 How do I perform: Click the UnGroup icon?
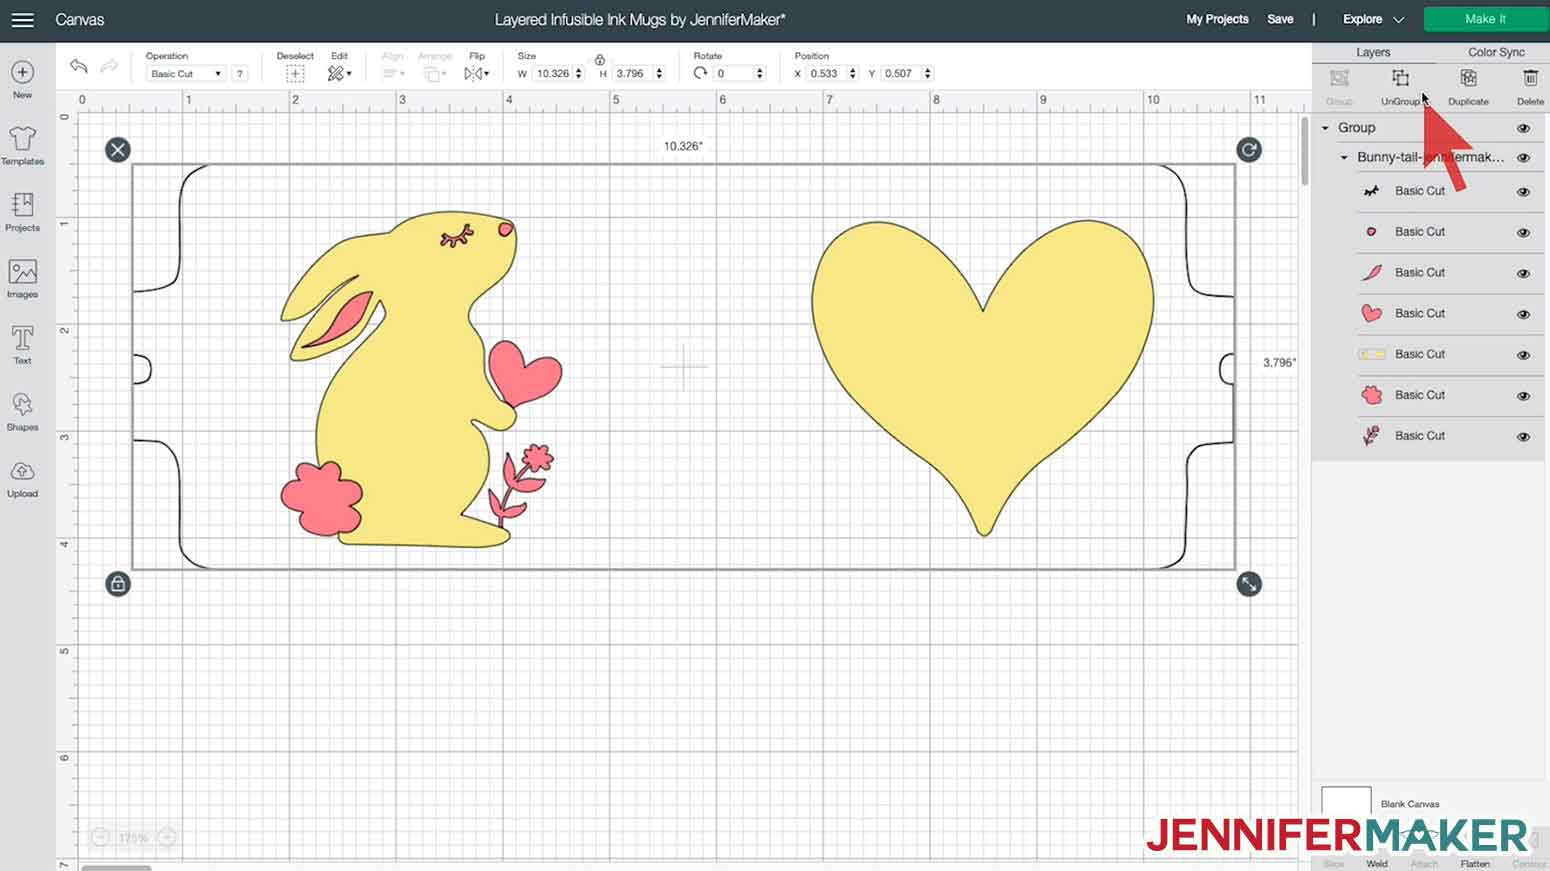click(1401, 78)
